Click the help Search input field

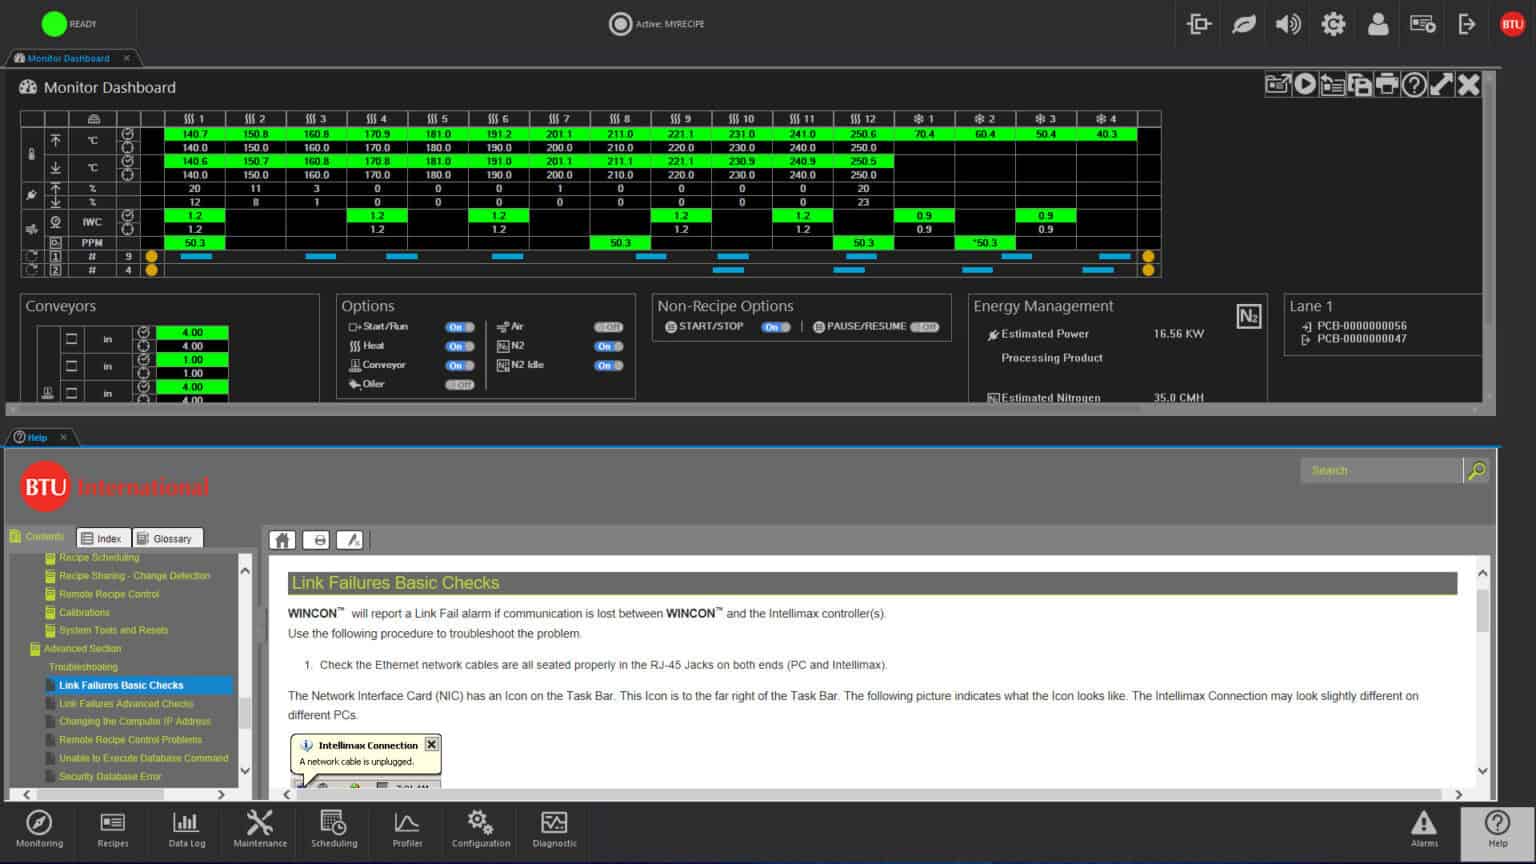[x=1380, y=470]
